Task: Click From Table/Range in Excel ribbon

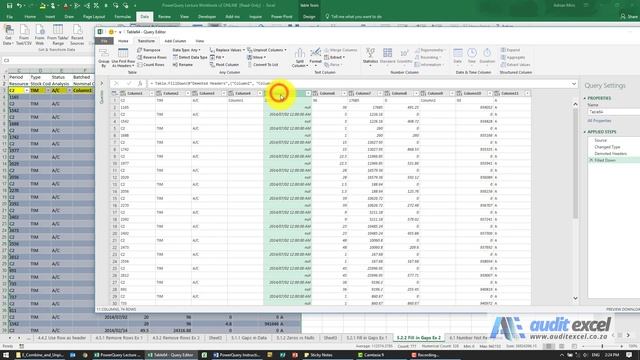Action: tap(58, 35)
